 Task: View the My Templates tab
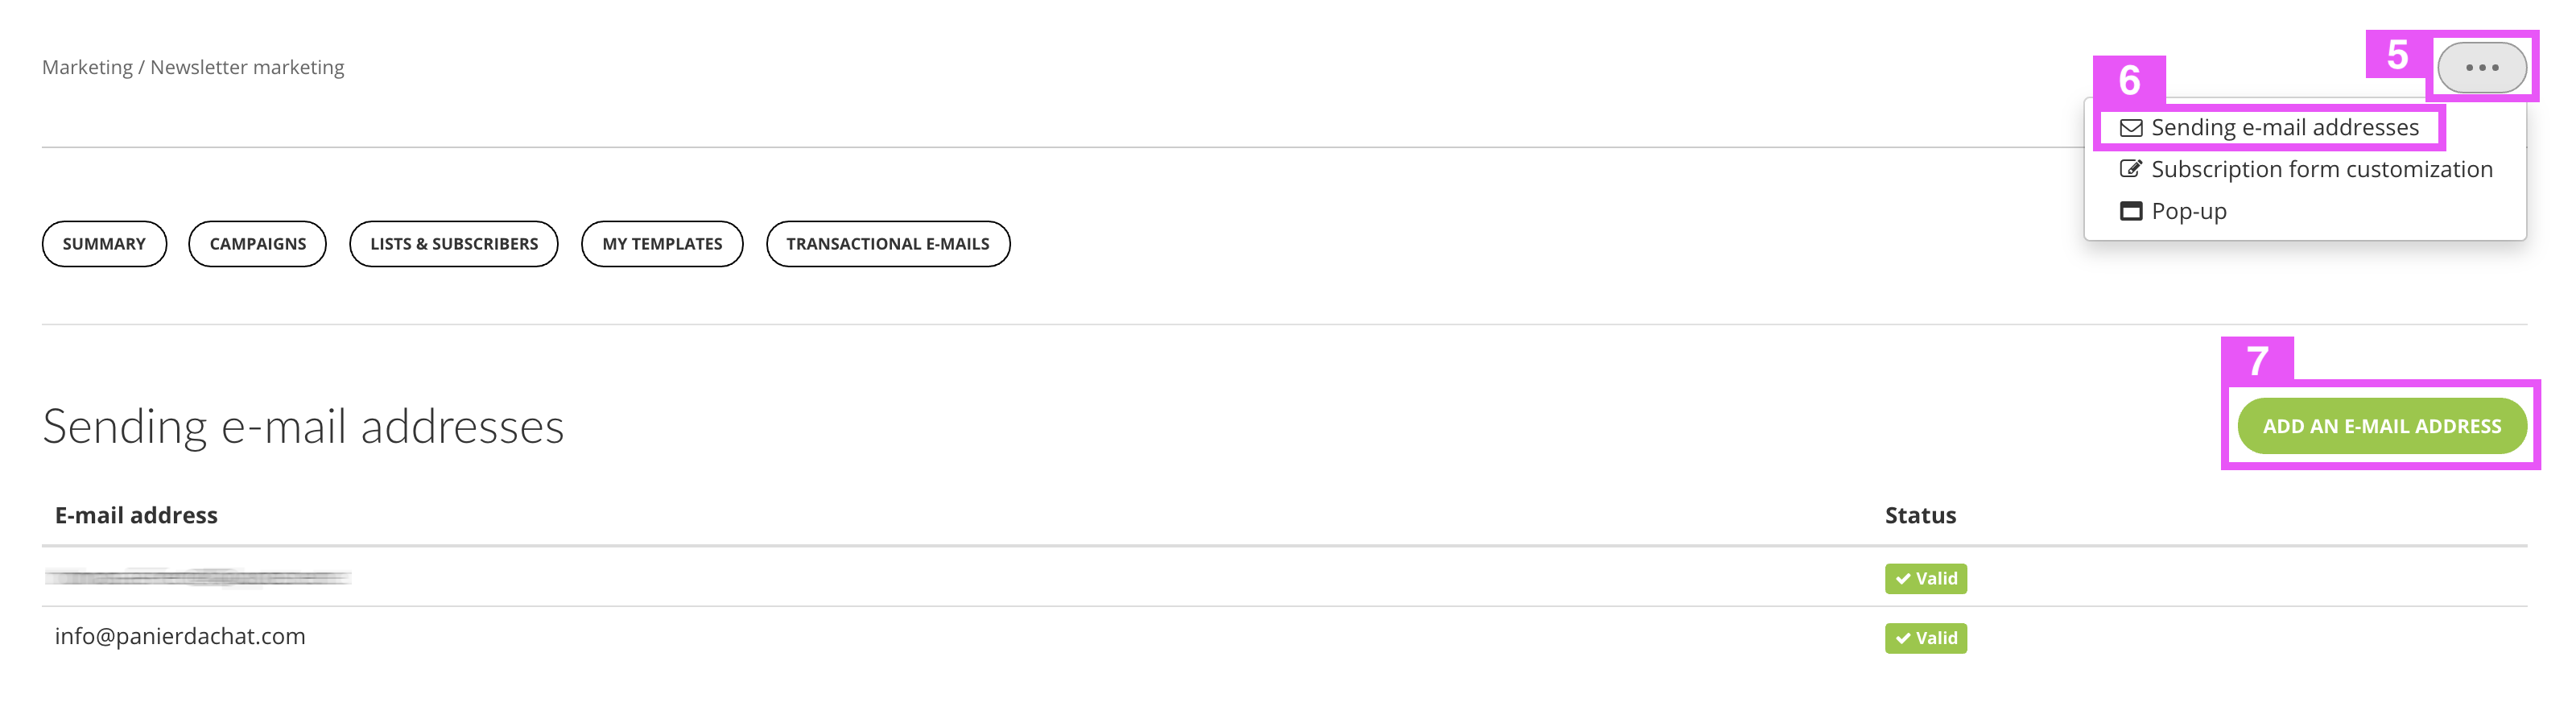point(662,244)
